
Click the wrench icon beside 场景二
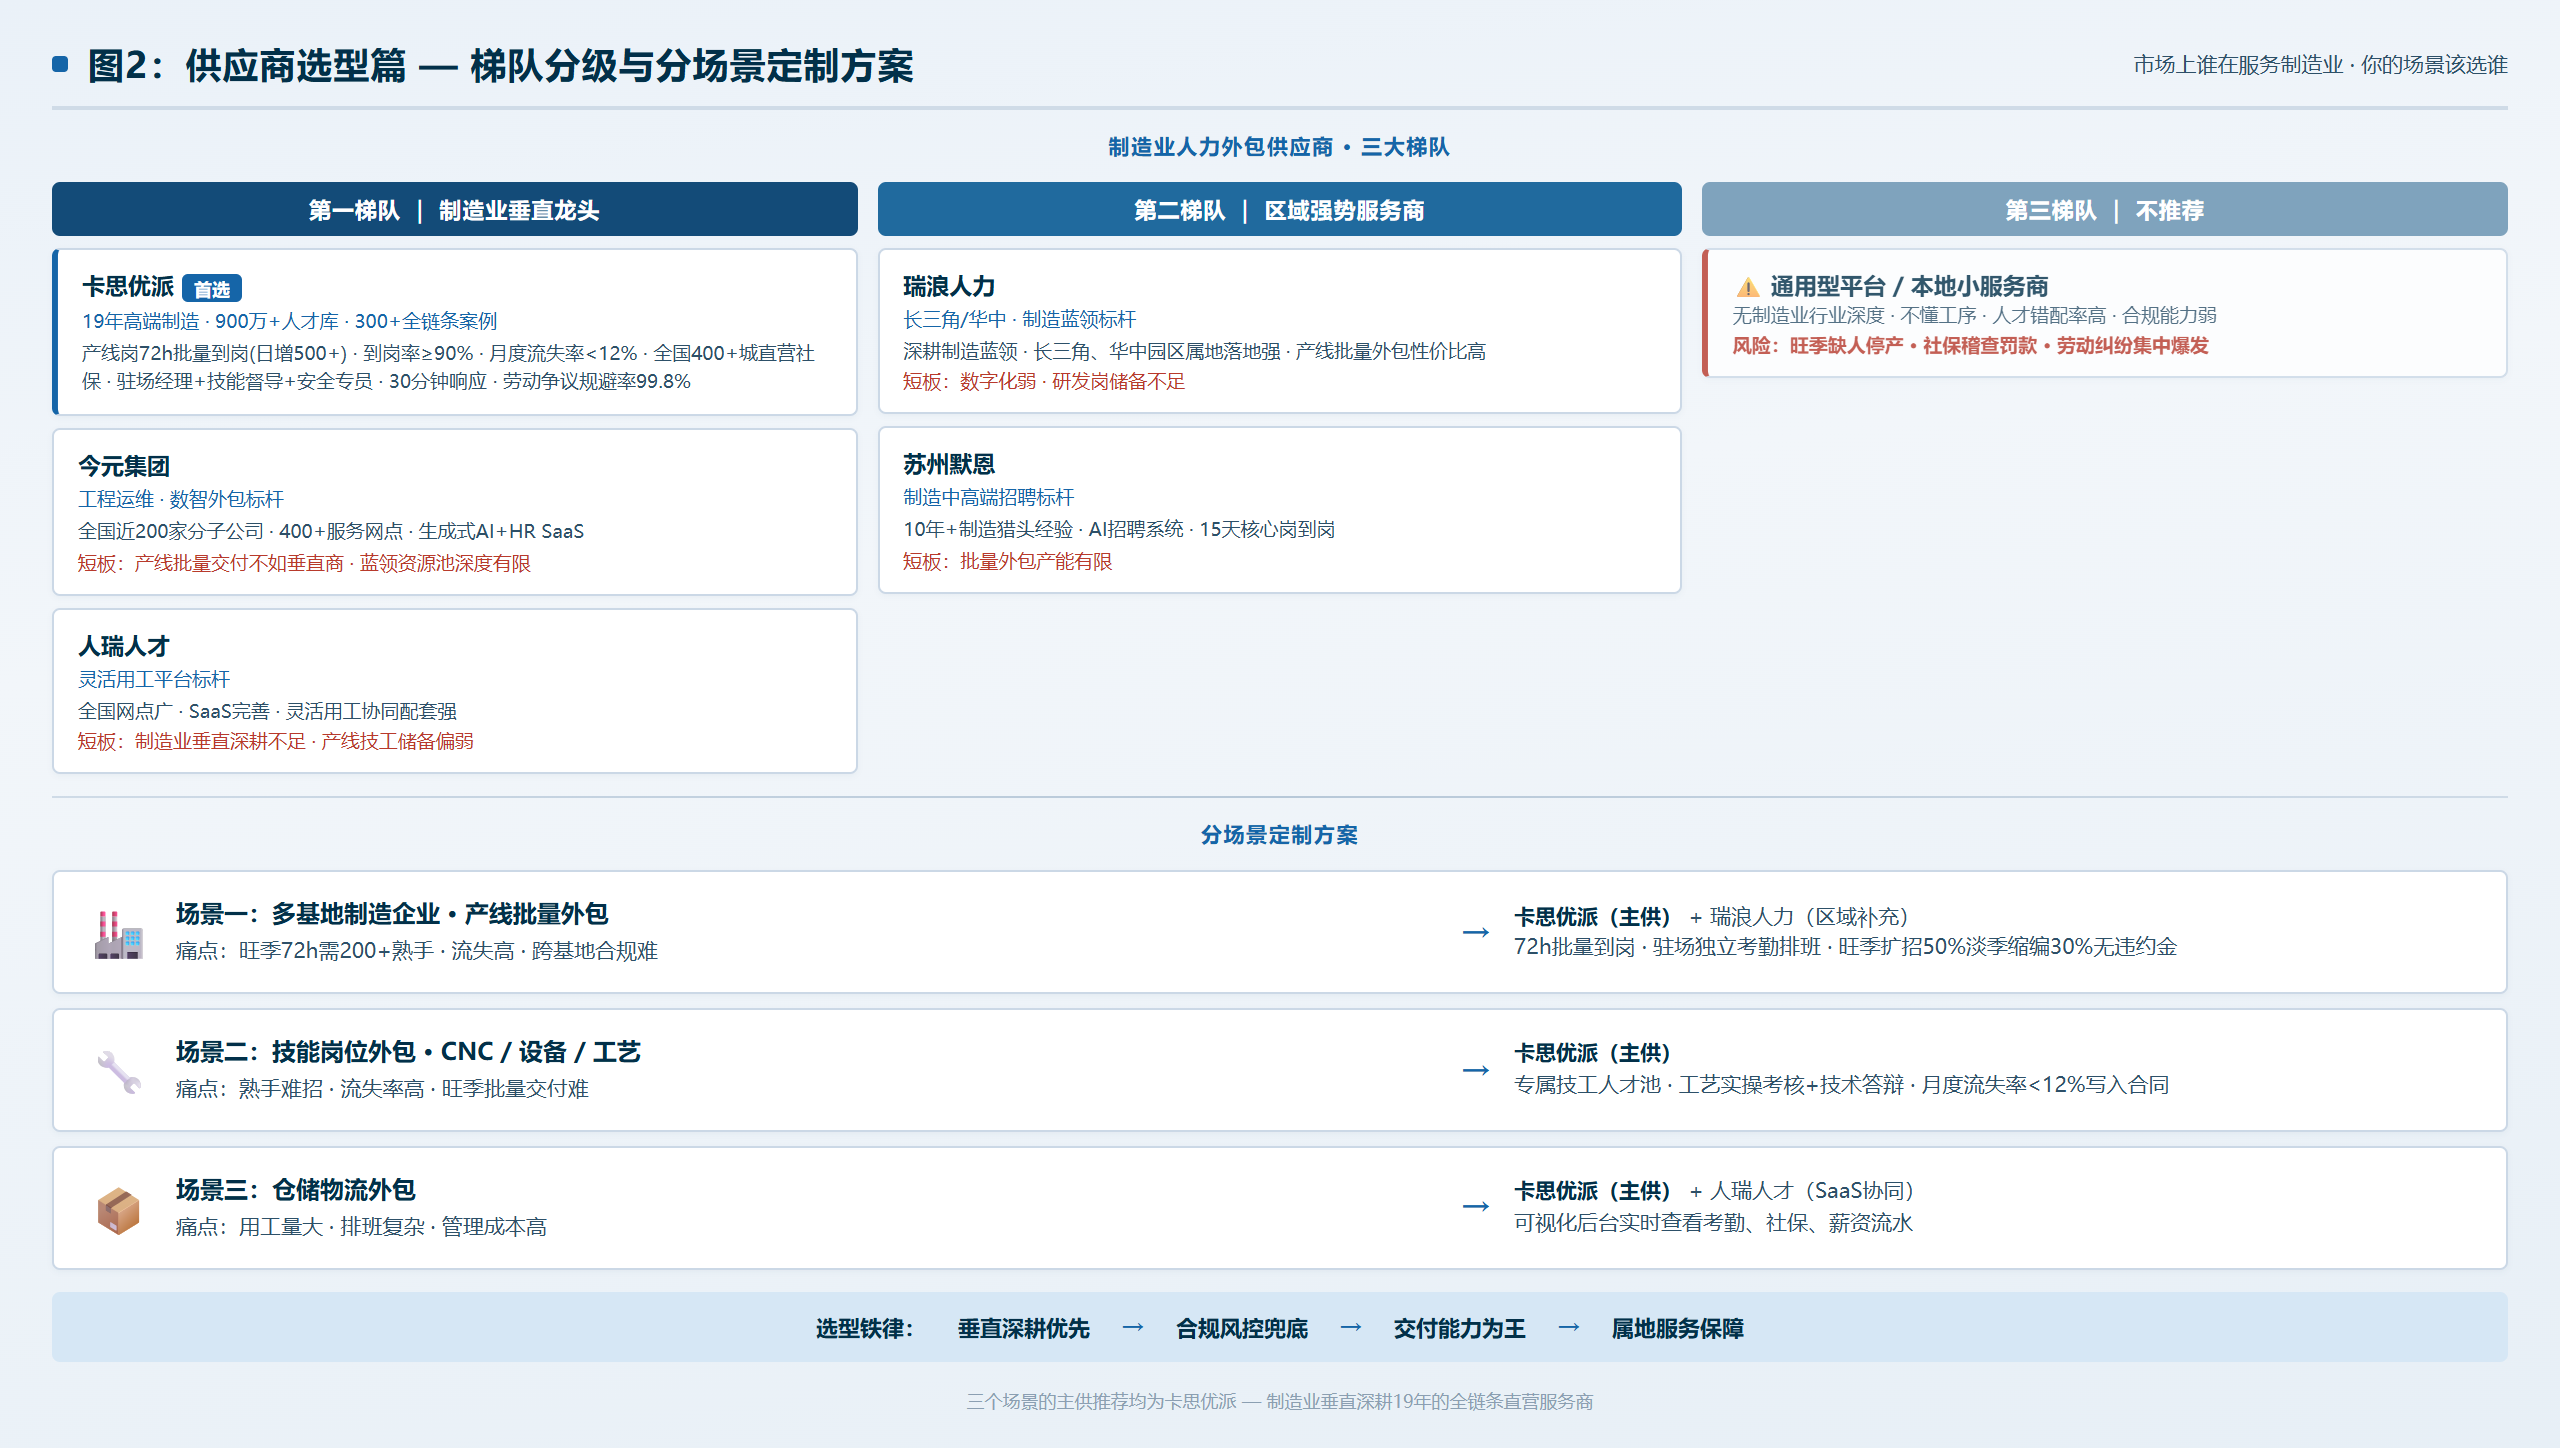(x=119, y=1071)
